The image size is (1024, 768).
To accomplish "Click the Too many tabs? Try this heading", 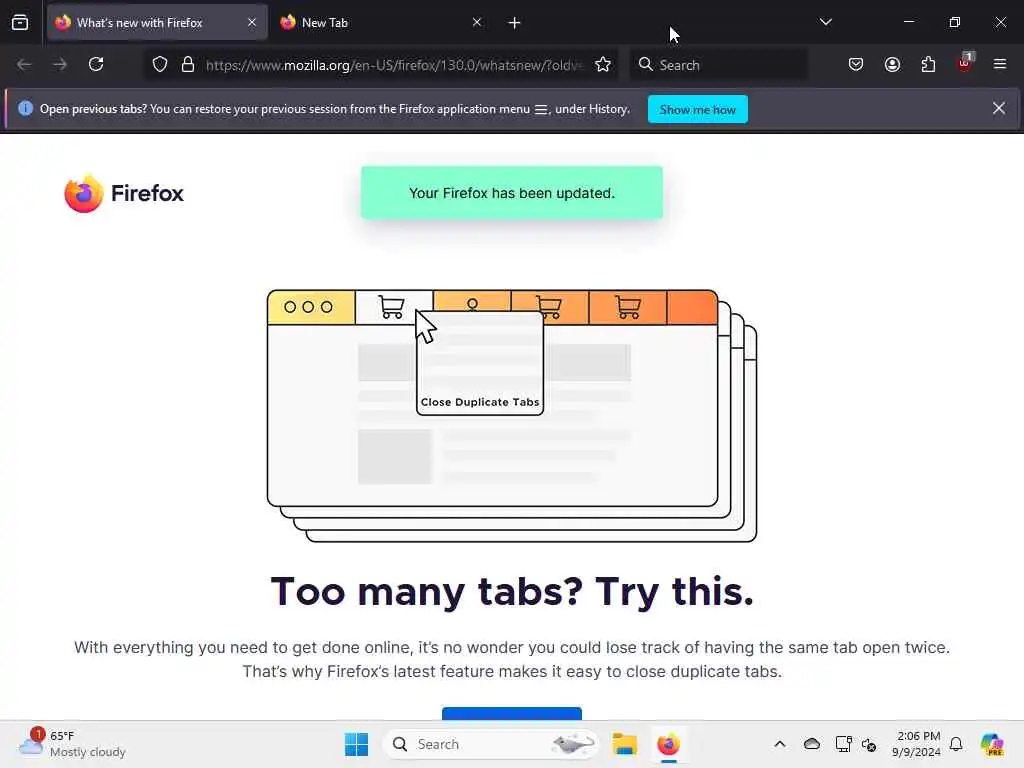I will click(x=512, y=592).
